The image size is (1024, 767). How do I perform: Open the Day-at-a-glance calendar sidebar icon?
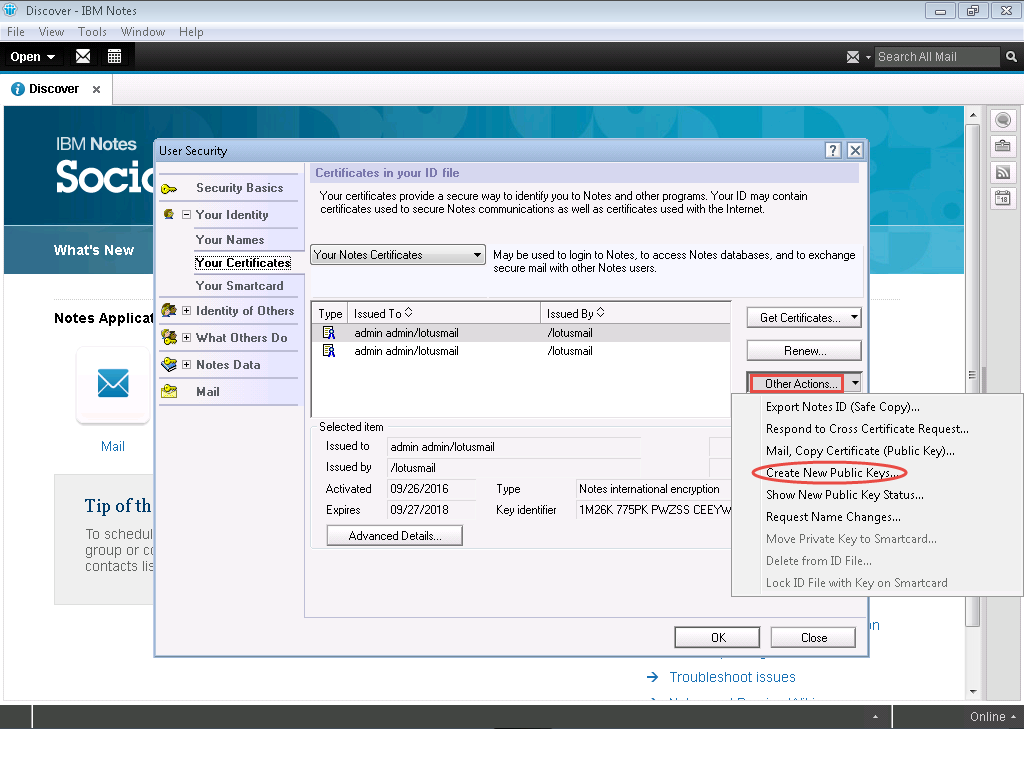click(x=1003, y=197)
